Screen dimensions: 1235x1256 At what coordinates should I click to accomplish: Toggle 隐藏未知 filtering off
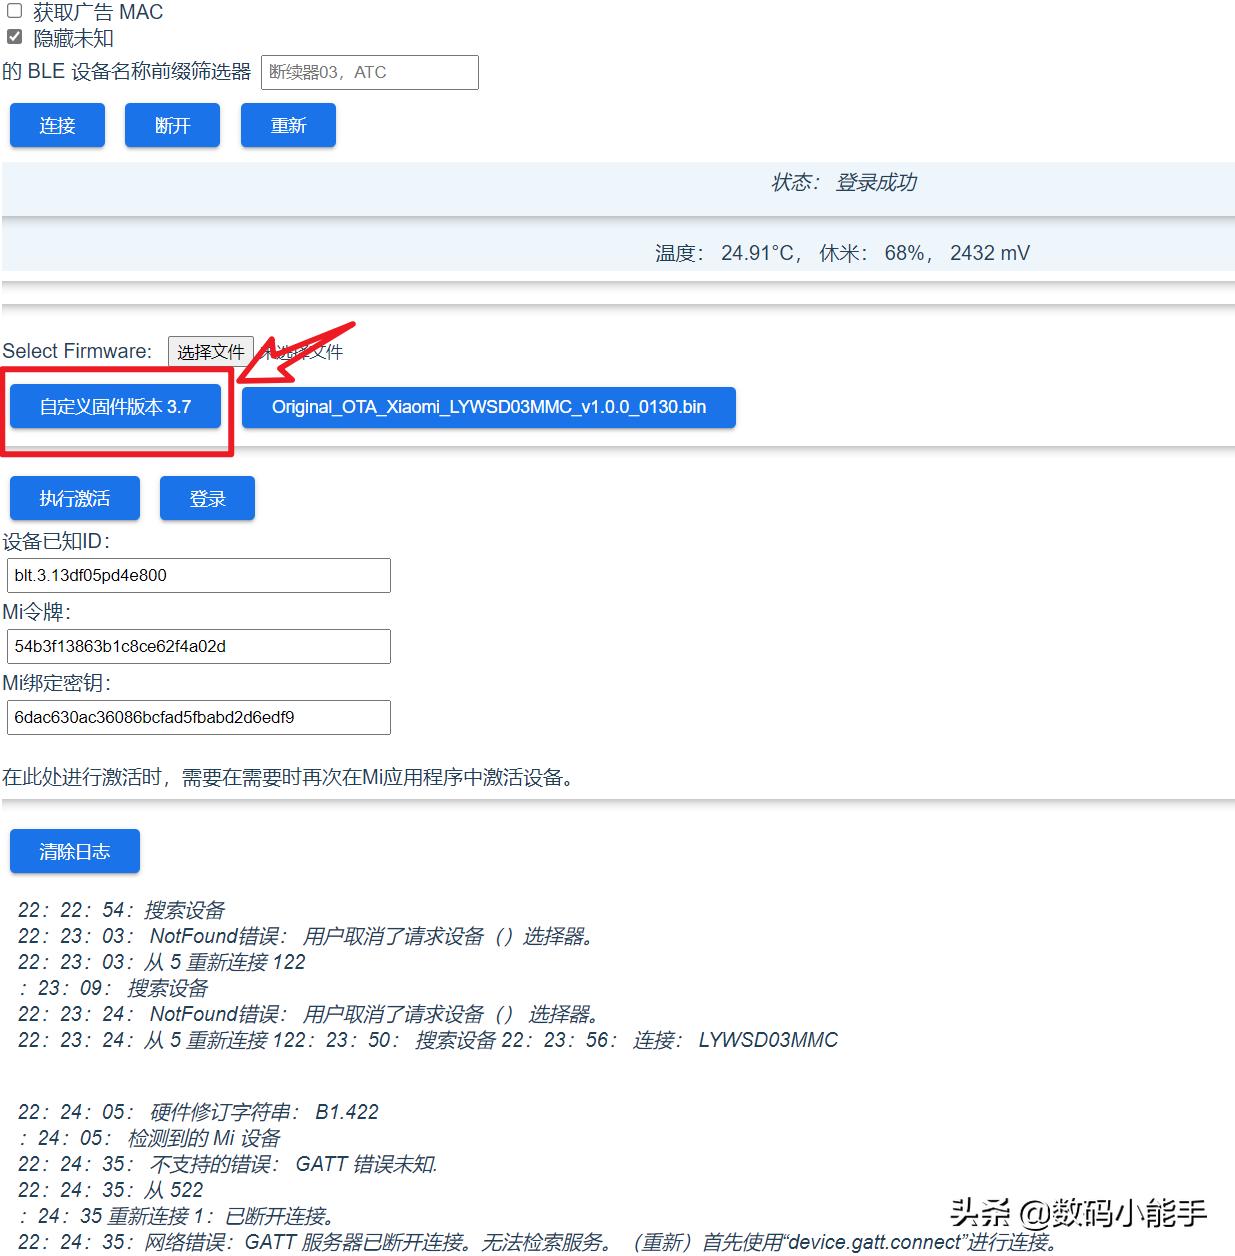coord(14,37)
